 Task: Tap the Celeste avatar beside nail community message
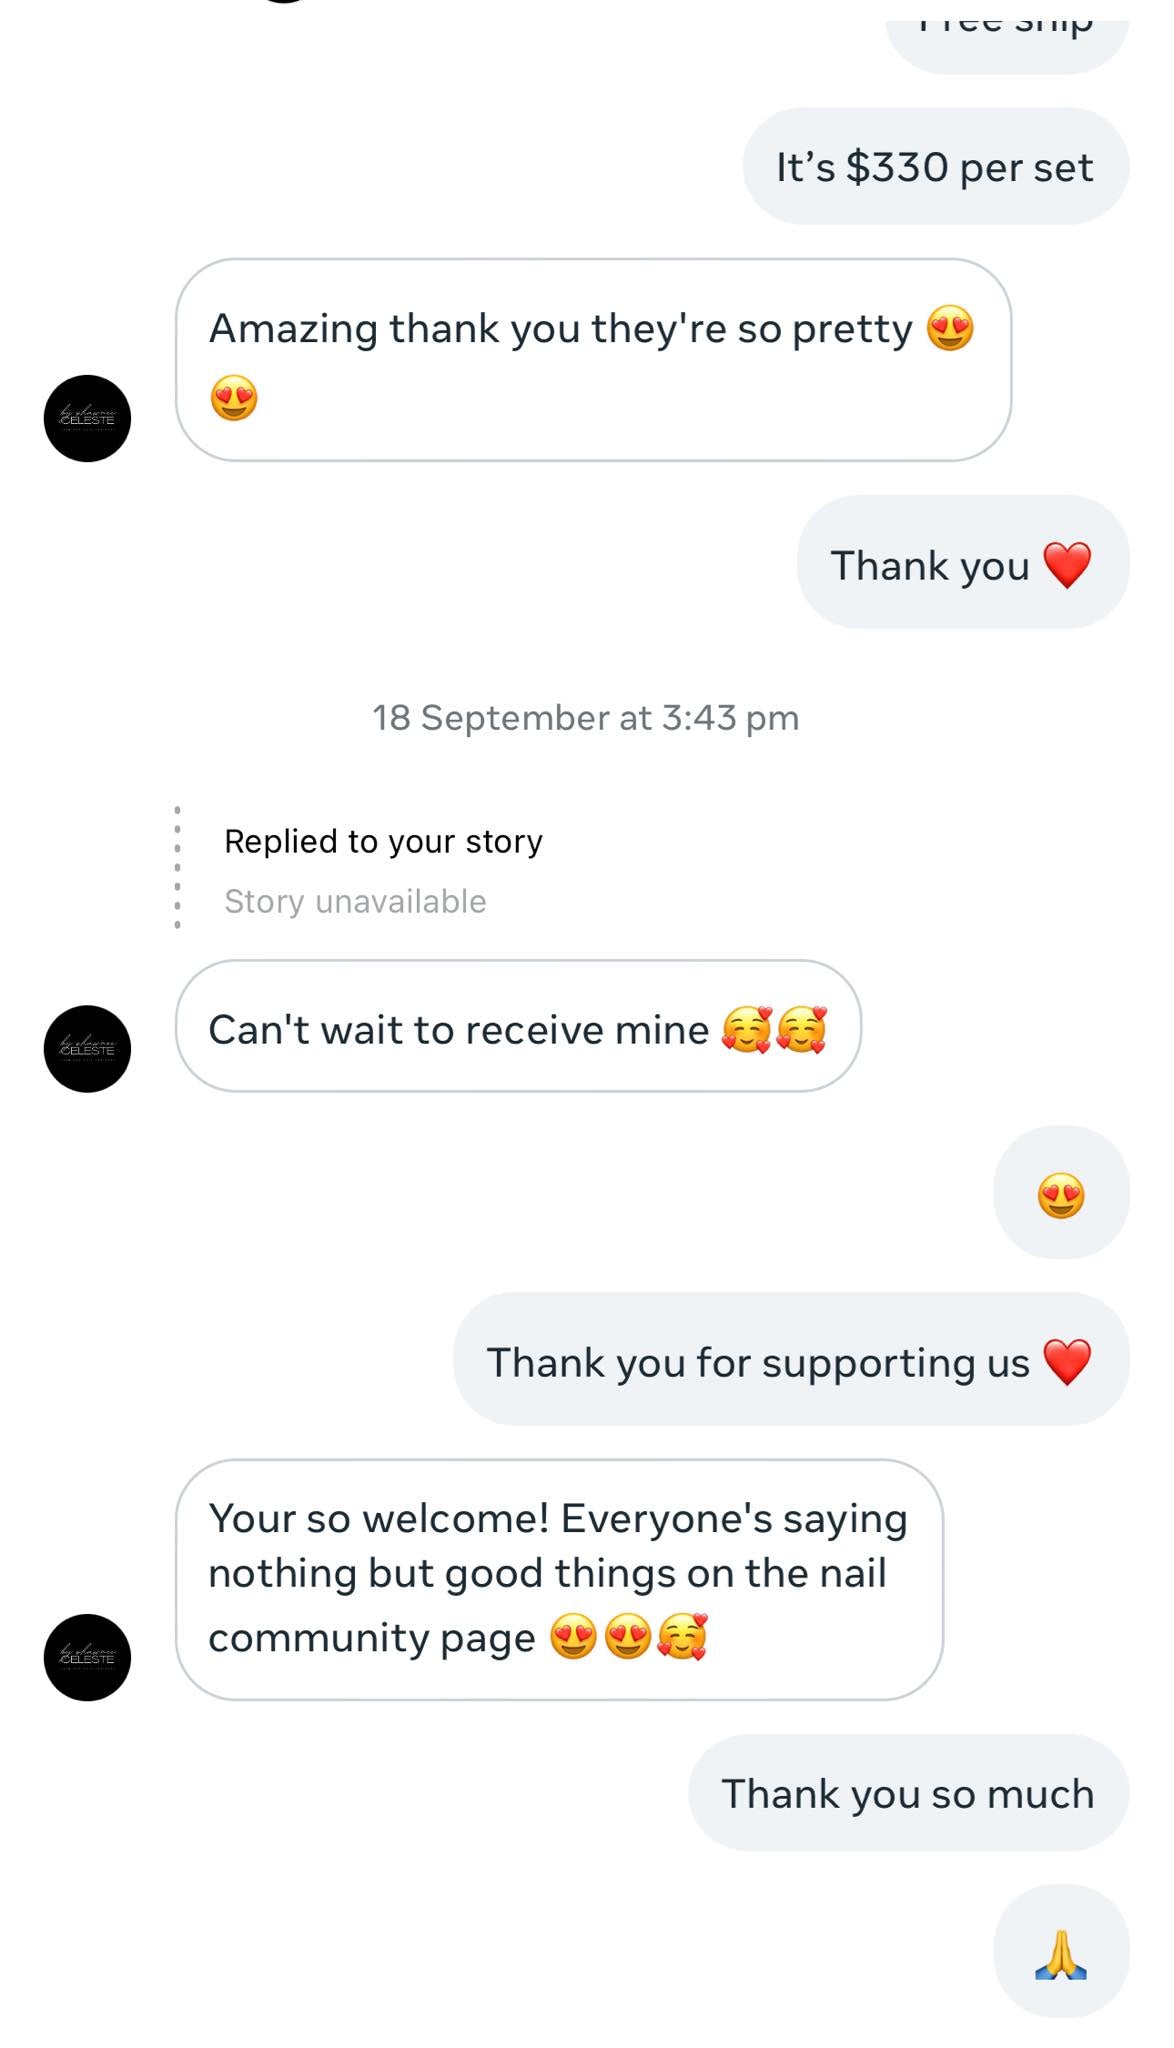point(87,1657)
